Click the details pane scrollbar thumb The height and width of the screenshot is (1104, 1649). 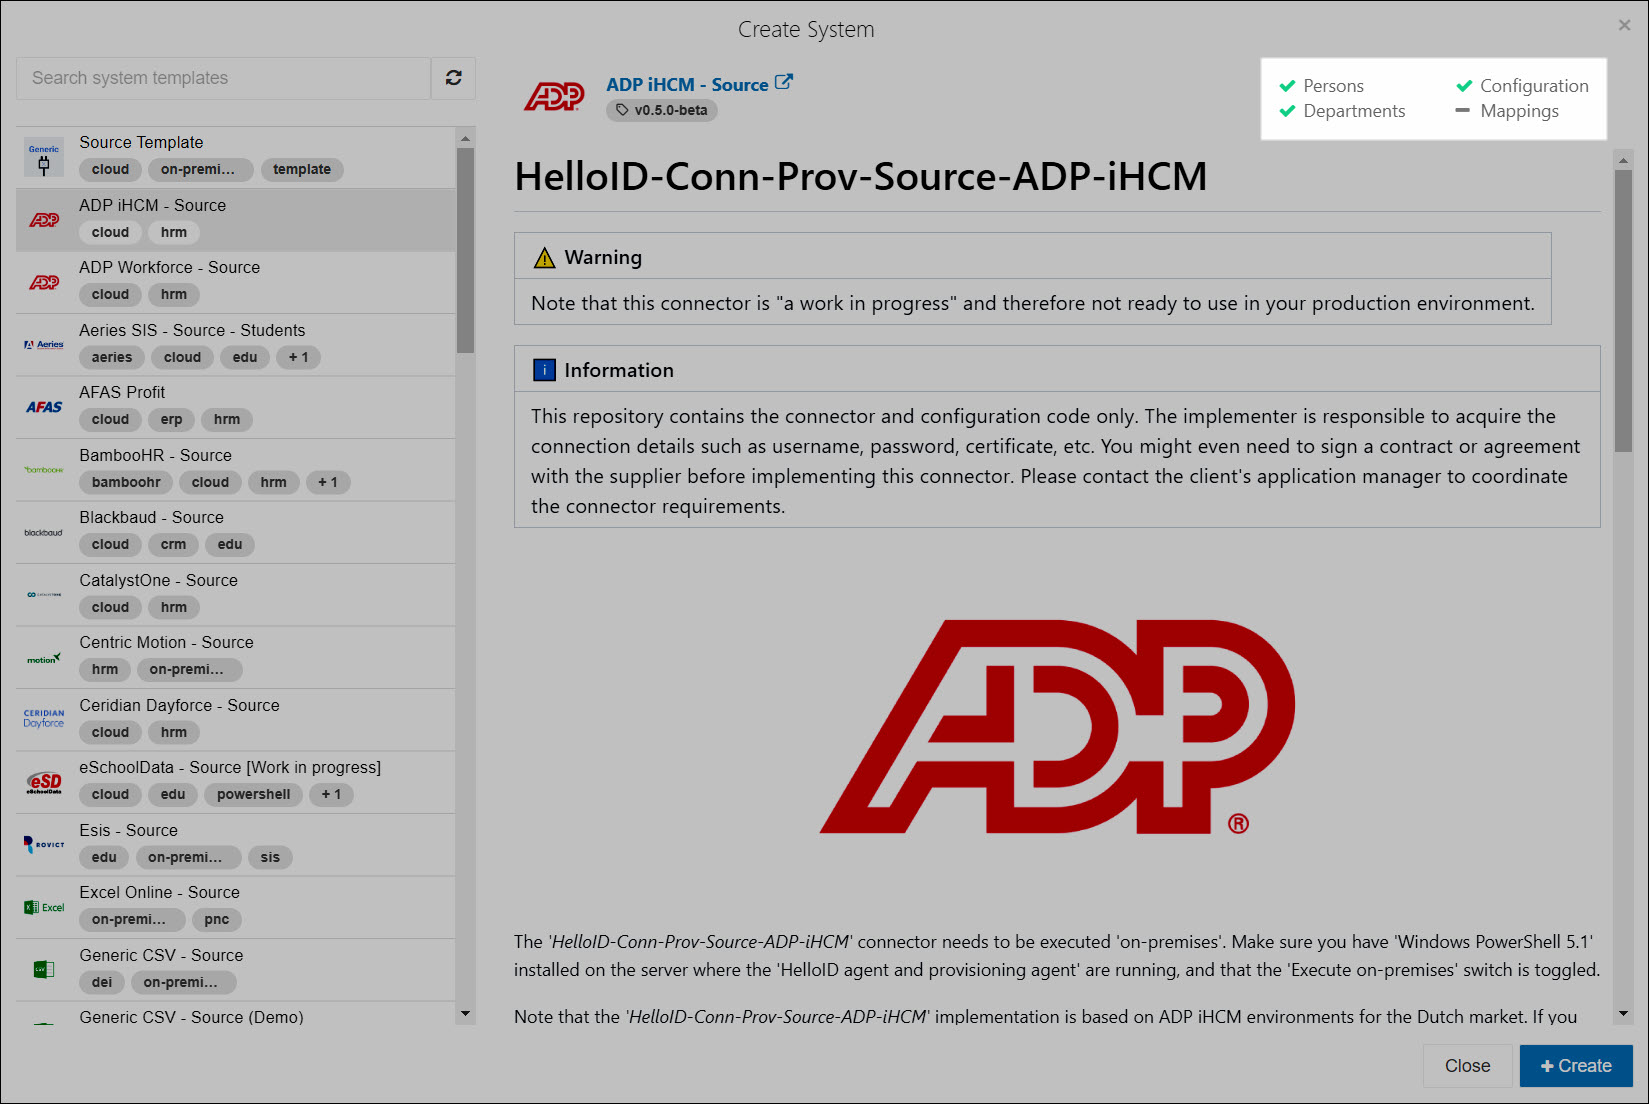(1623, 310)
